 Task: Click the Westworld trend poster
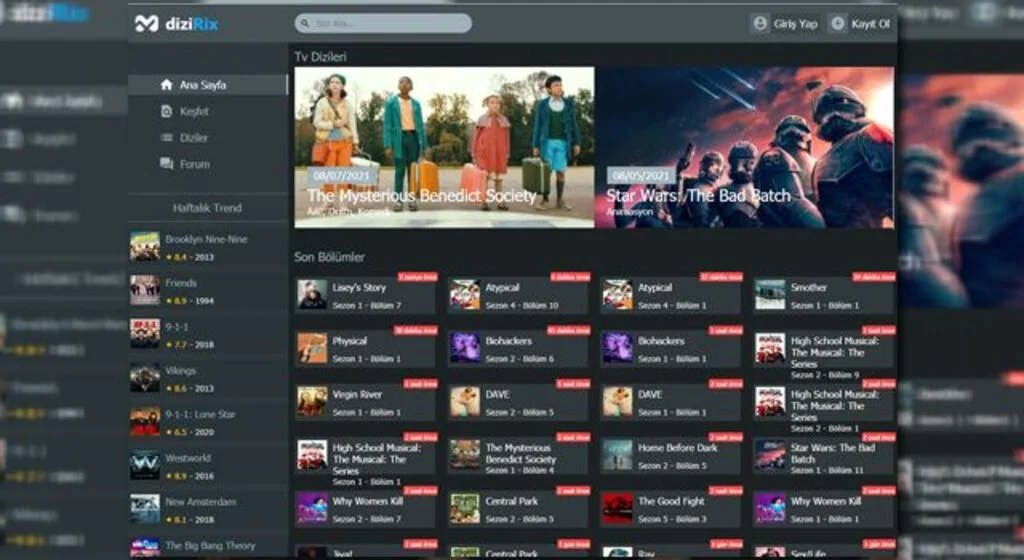tap(144, 465)
